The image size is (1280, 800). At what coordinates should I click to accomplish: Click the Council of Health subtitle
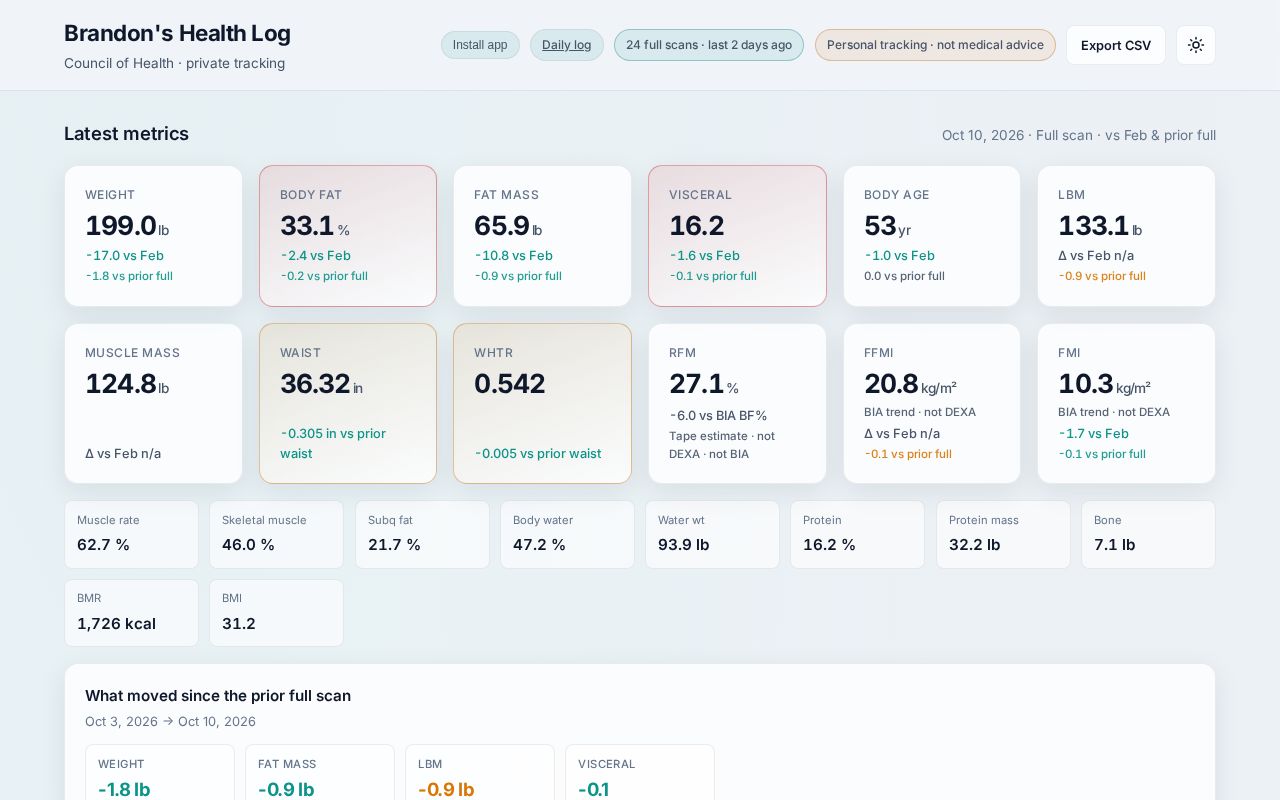[x=174, y=63]
